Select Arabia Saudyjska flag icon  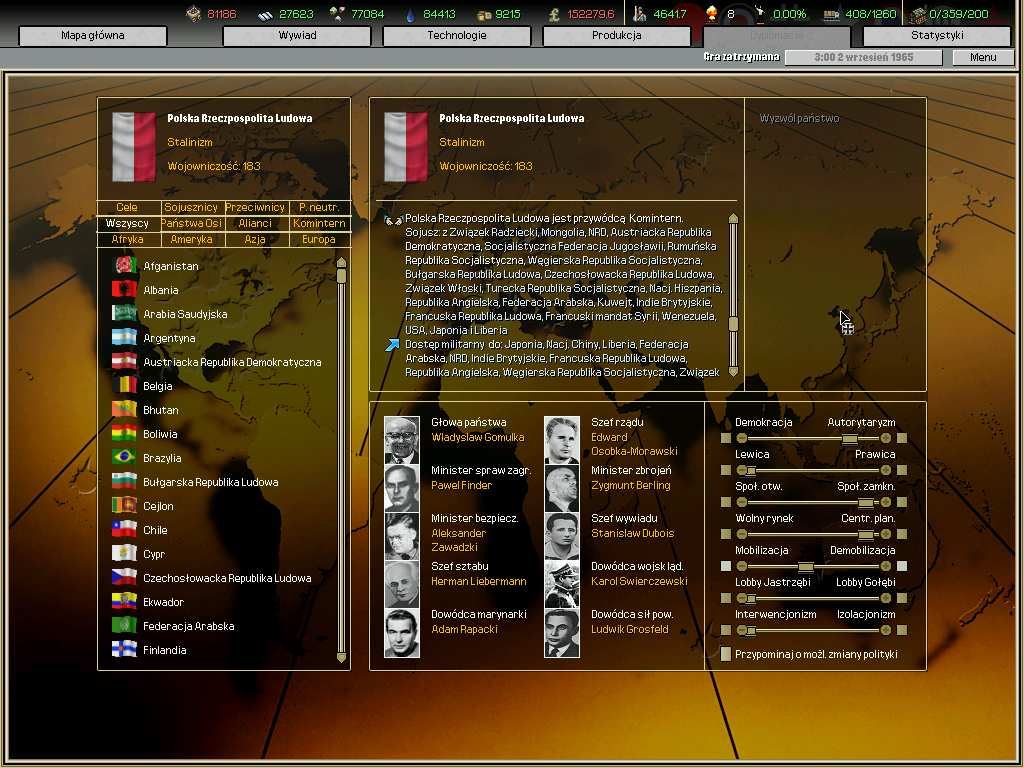[124, 313]
